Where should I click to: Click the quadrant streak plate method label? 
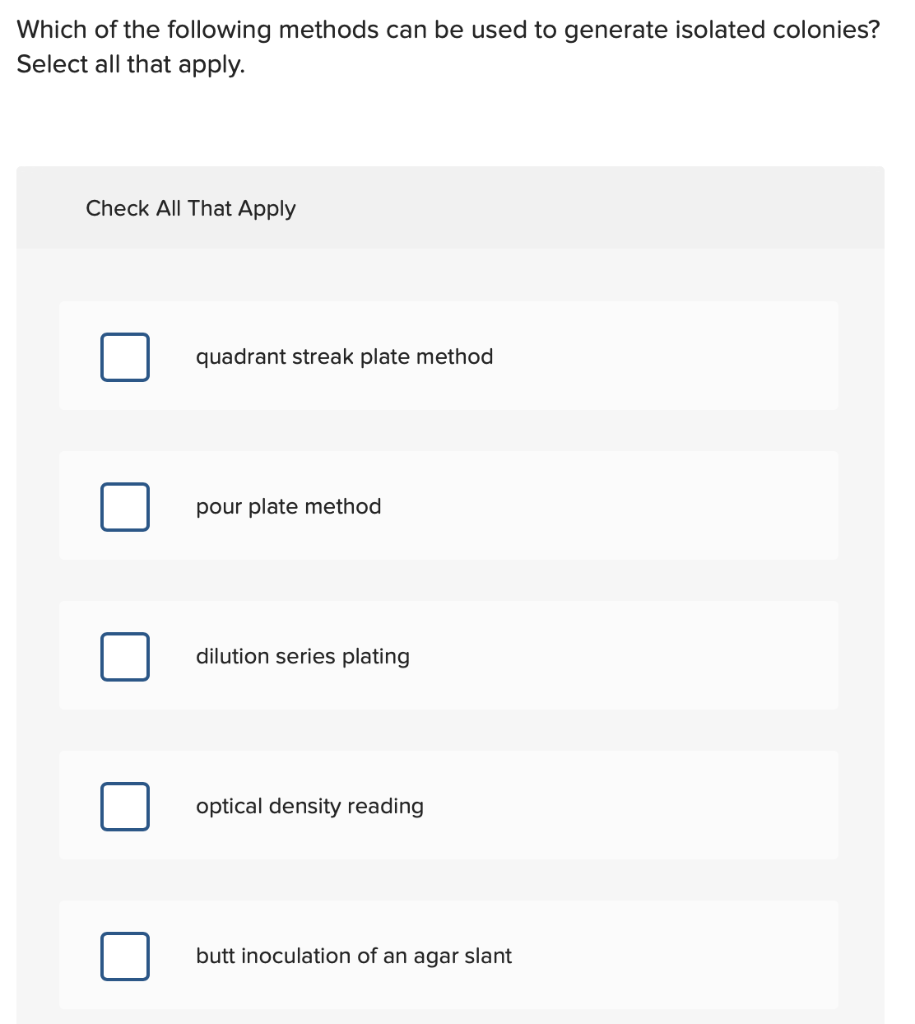[x=344, y=356]
